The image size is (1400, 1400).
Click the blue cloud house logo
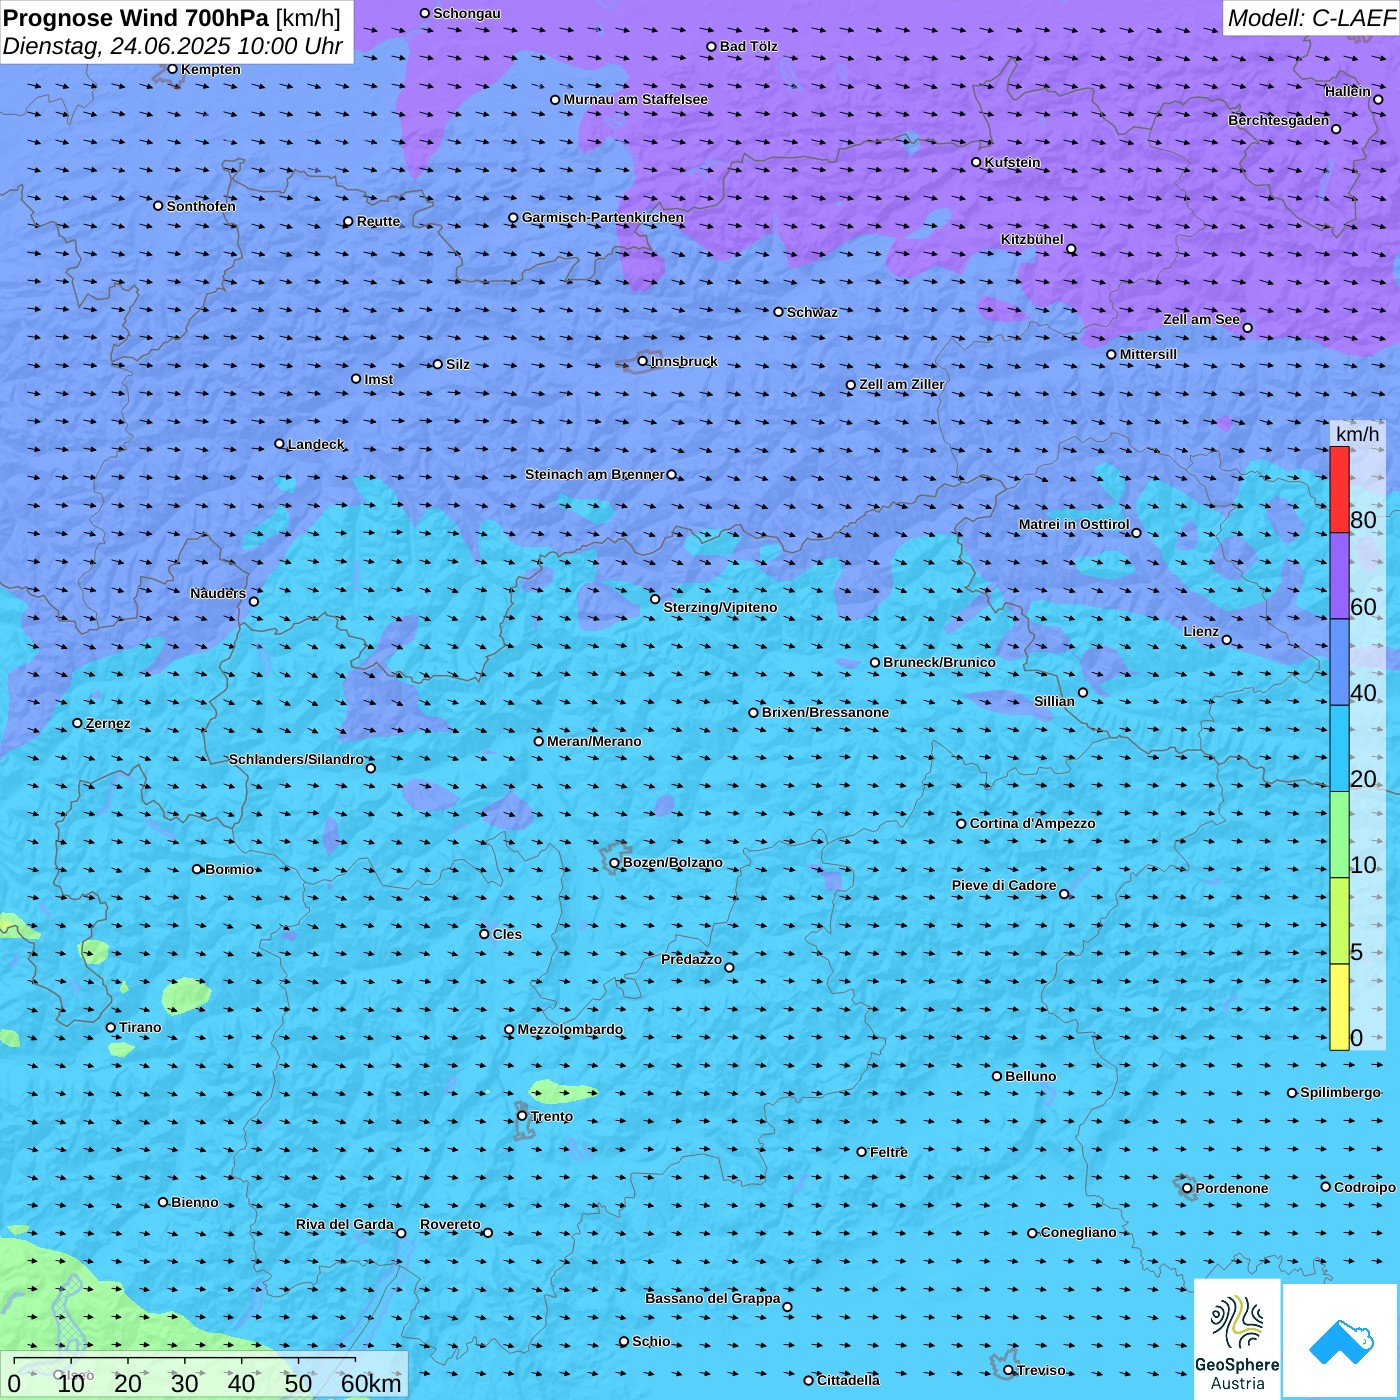(x=1341, y=1341)
